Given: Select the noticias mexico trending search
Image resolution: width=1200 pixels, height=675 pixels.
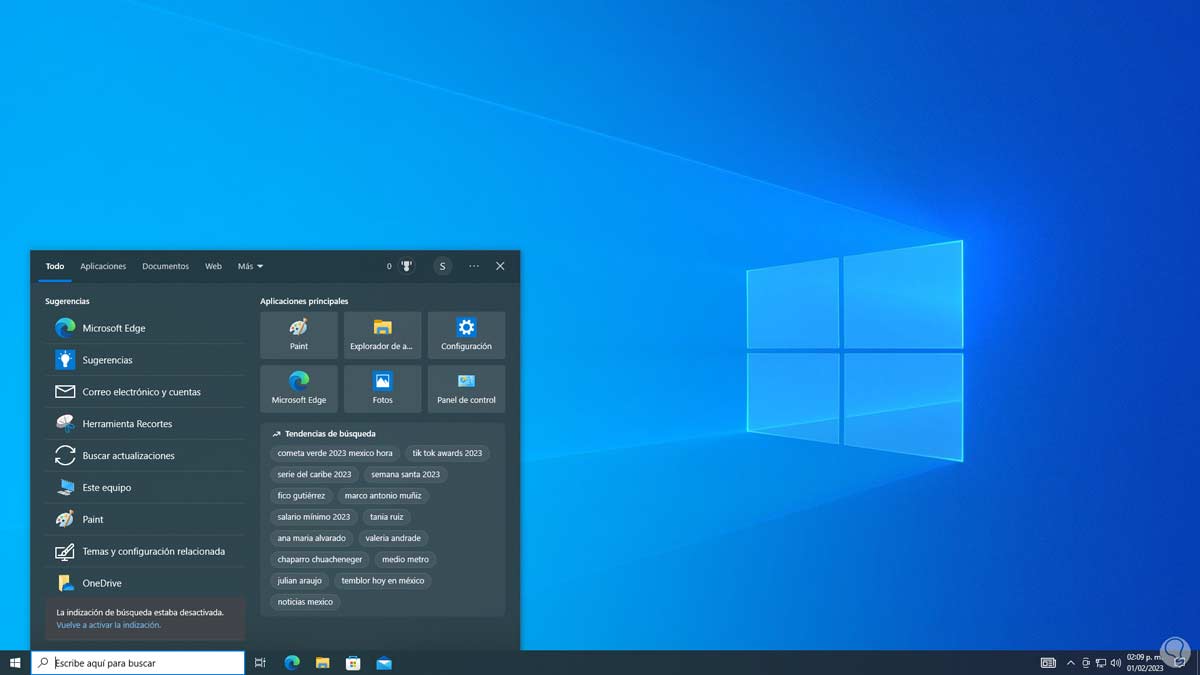Looking at the screenshot, I should pos(307,601).
